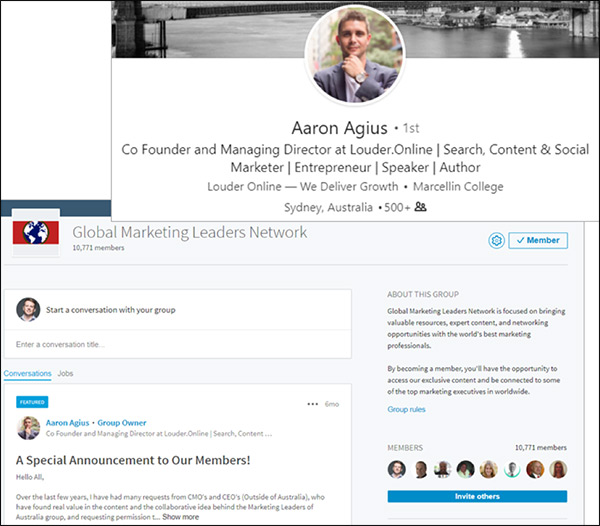Click Marcellin College on the profile
The image size is (600, 526).
pyautogui.click(x=458, y=187)
